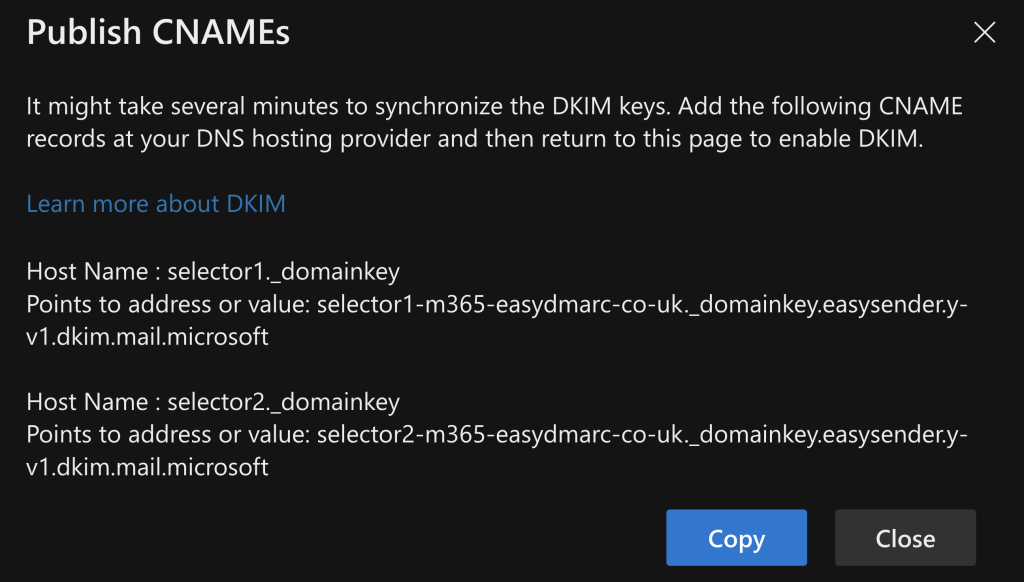Click the 'It might take several minutes' sentence

[200, 106]
